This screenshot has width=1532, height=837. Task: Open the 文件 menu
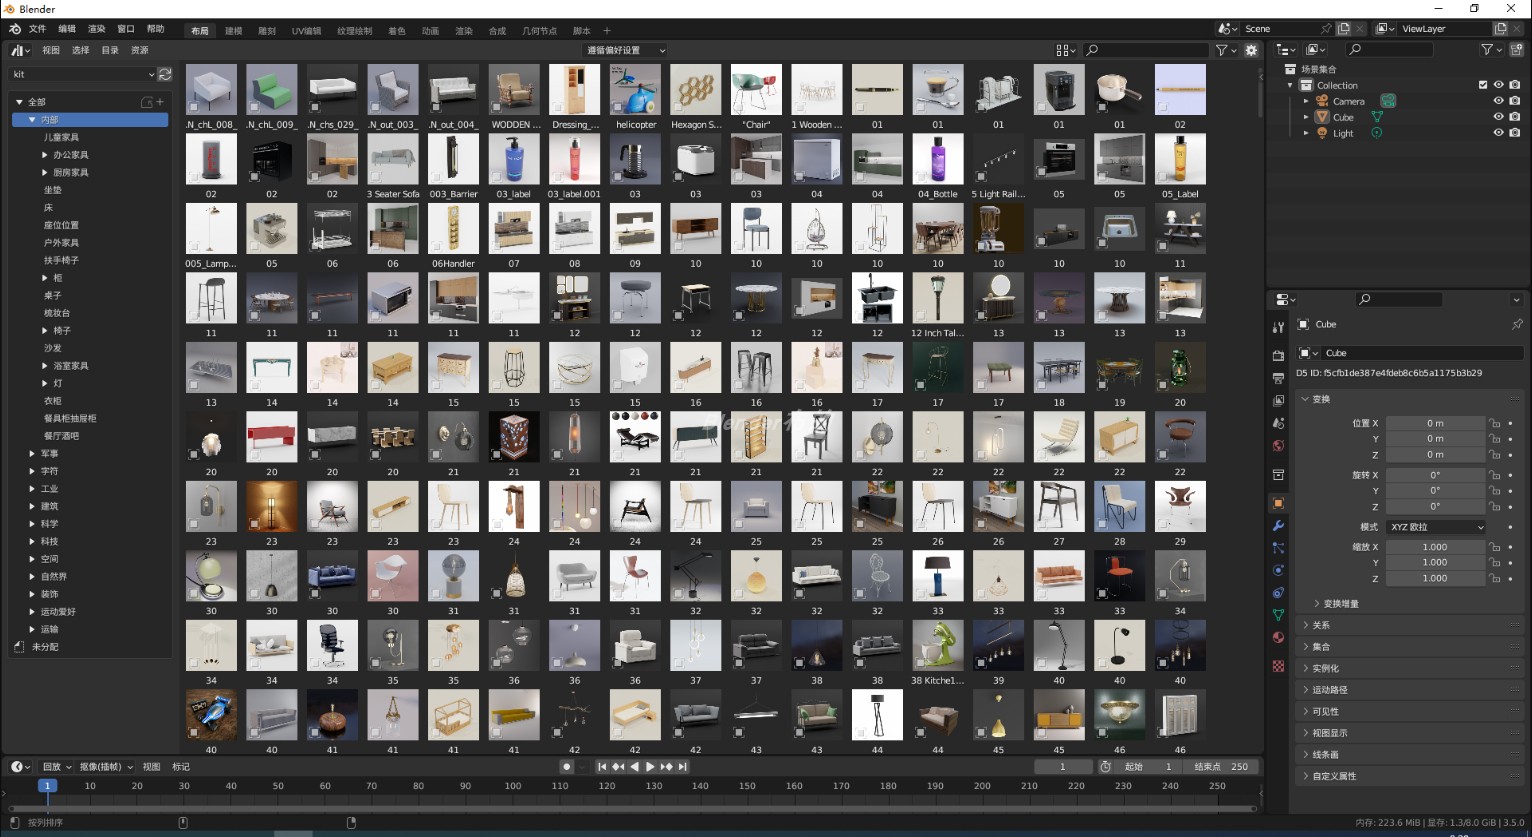(x=37, y=29)
